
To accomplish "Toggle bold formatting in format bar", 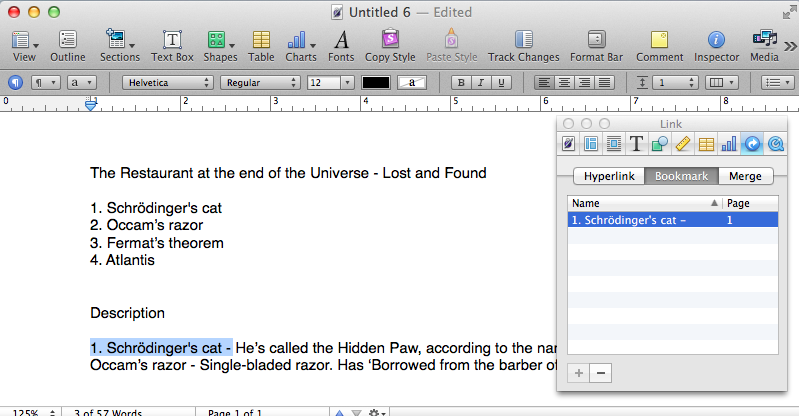I will (x=460, y=82).
